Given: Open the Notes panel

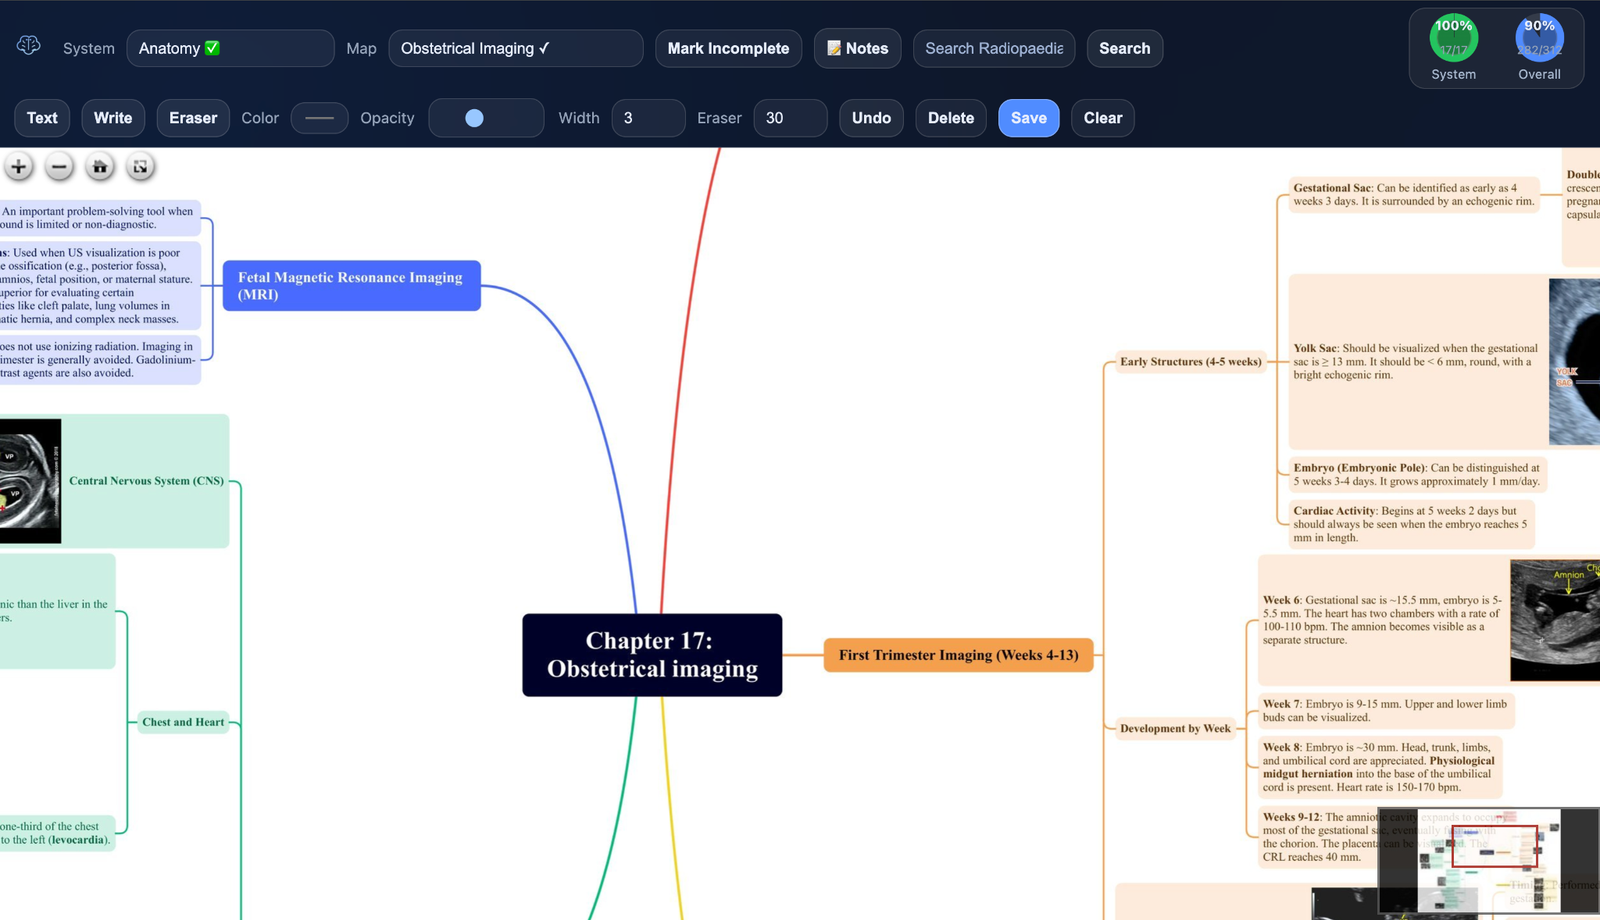Looking at the screenshot, I should (858, 48).
